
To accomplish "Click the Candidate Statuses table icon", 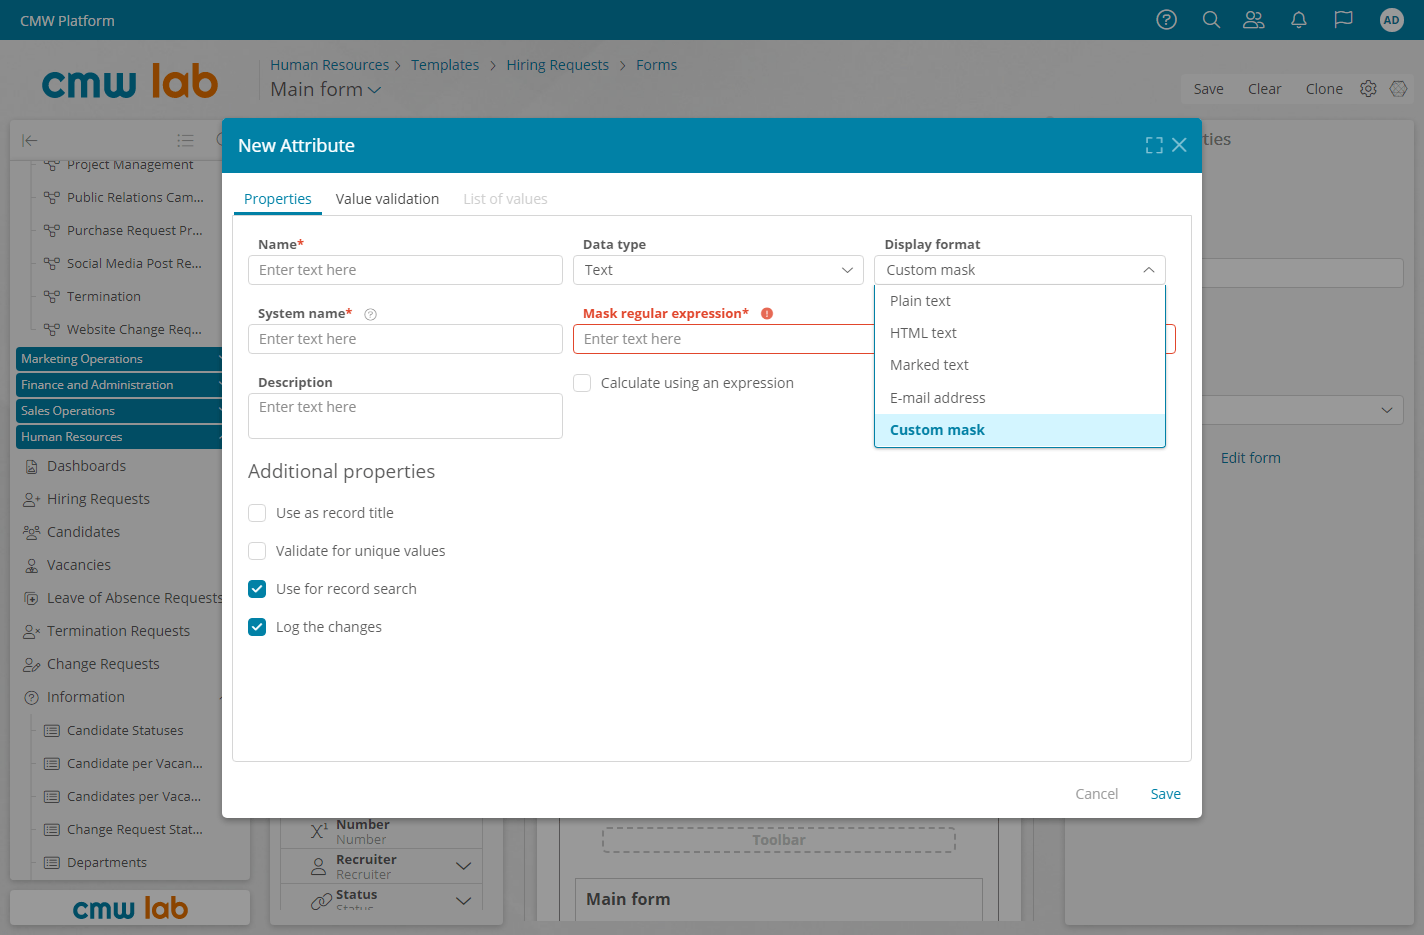I will tap(52, 731).
